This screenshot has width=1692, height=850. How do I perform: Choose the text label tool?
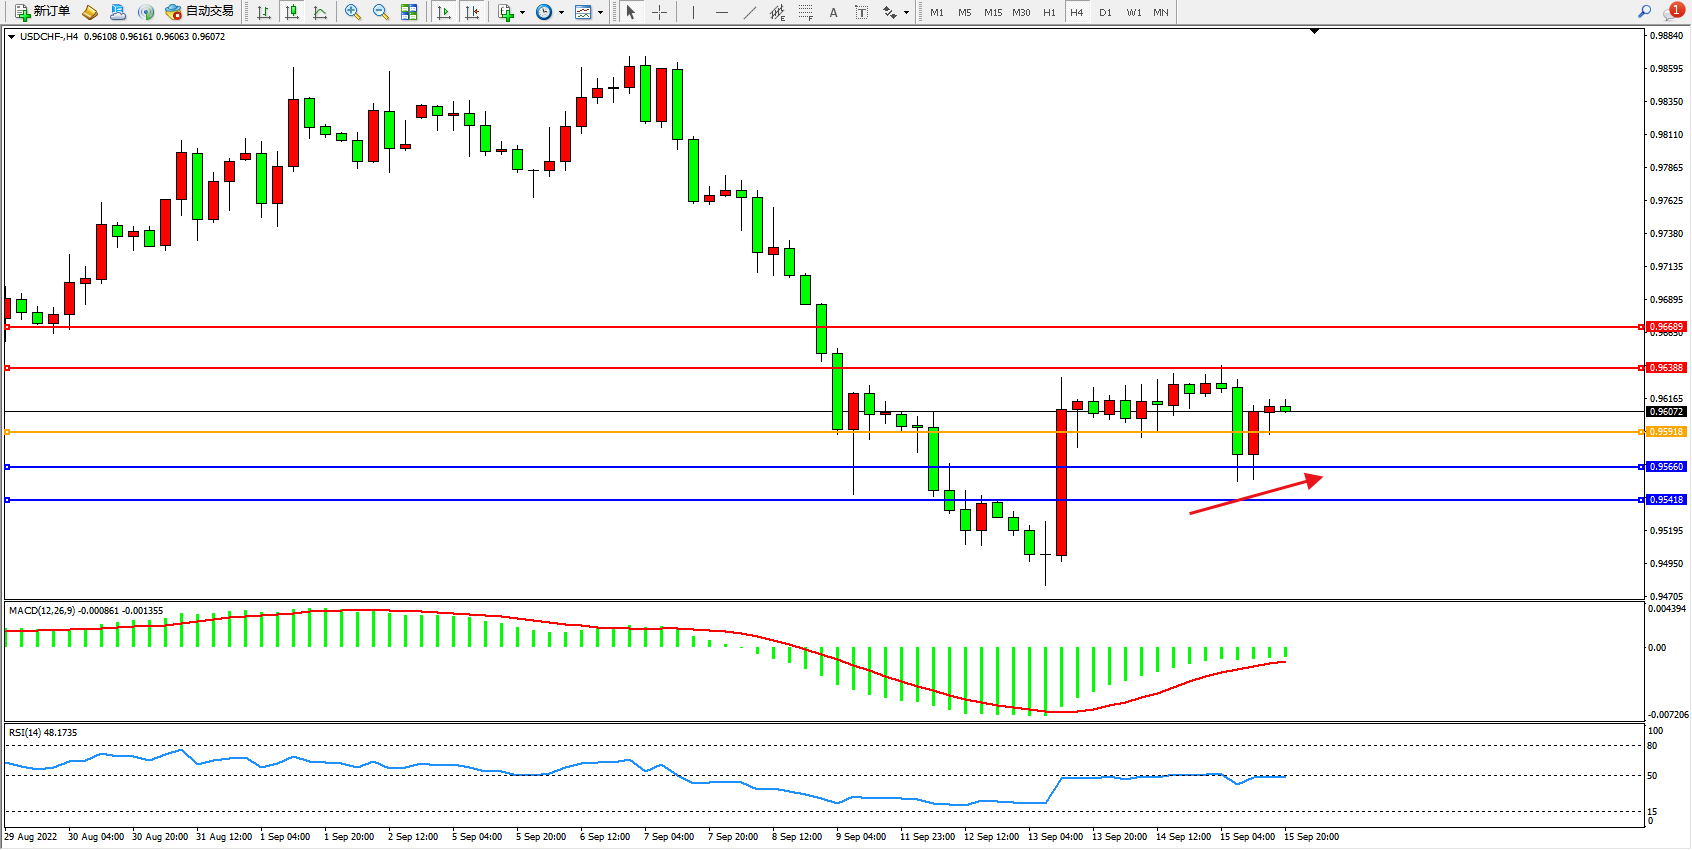pos(833,12)
